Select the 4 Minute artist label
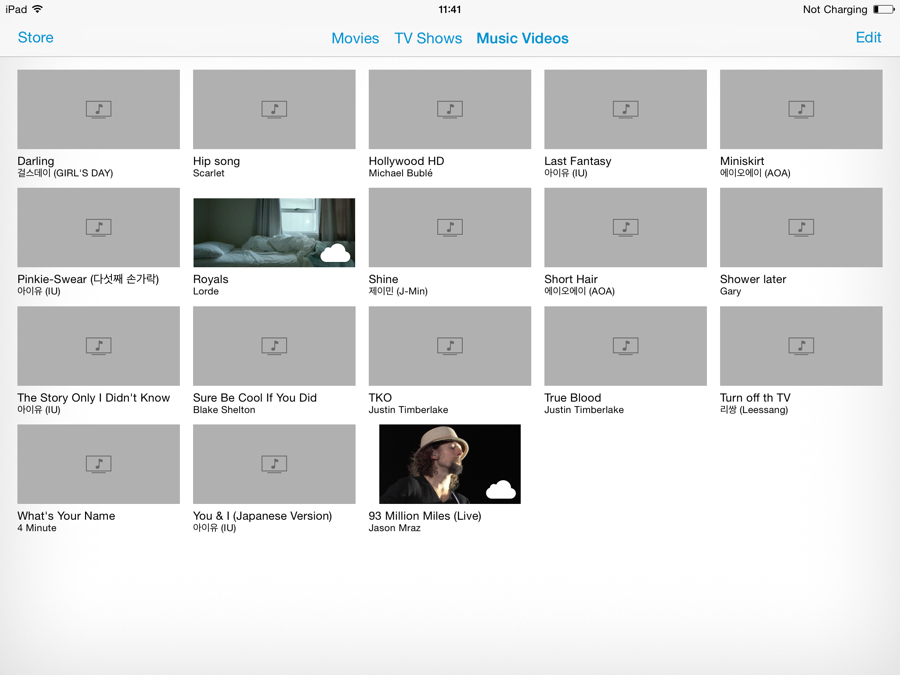The height and width of the screenshot is (675, 900). [x=37, y=528]
